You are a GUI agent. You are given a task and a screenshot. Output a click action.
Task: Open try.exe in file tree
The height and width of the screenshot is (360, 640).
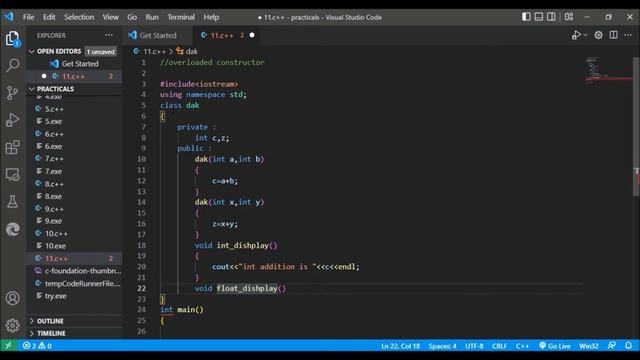point(74,296)
